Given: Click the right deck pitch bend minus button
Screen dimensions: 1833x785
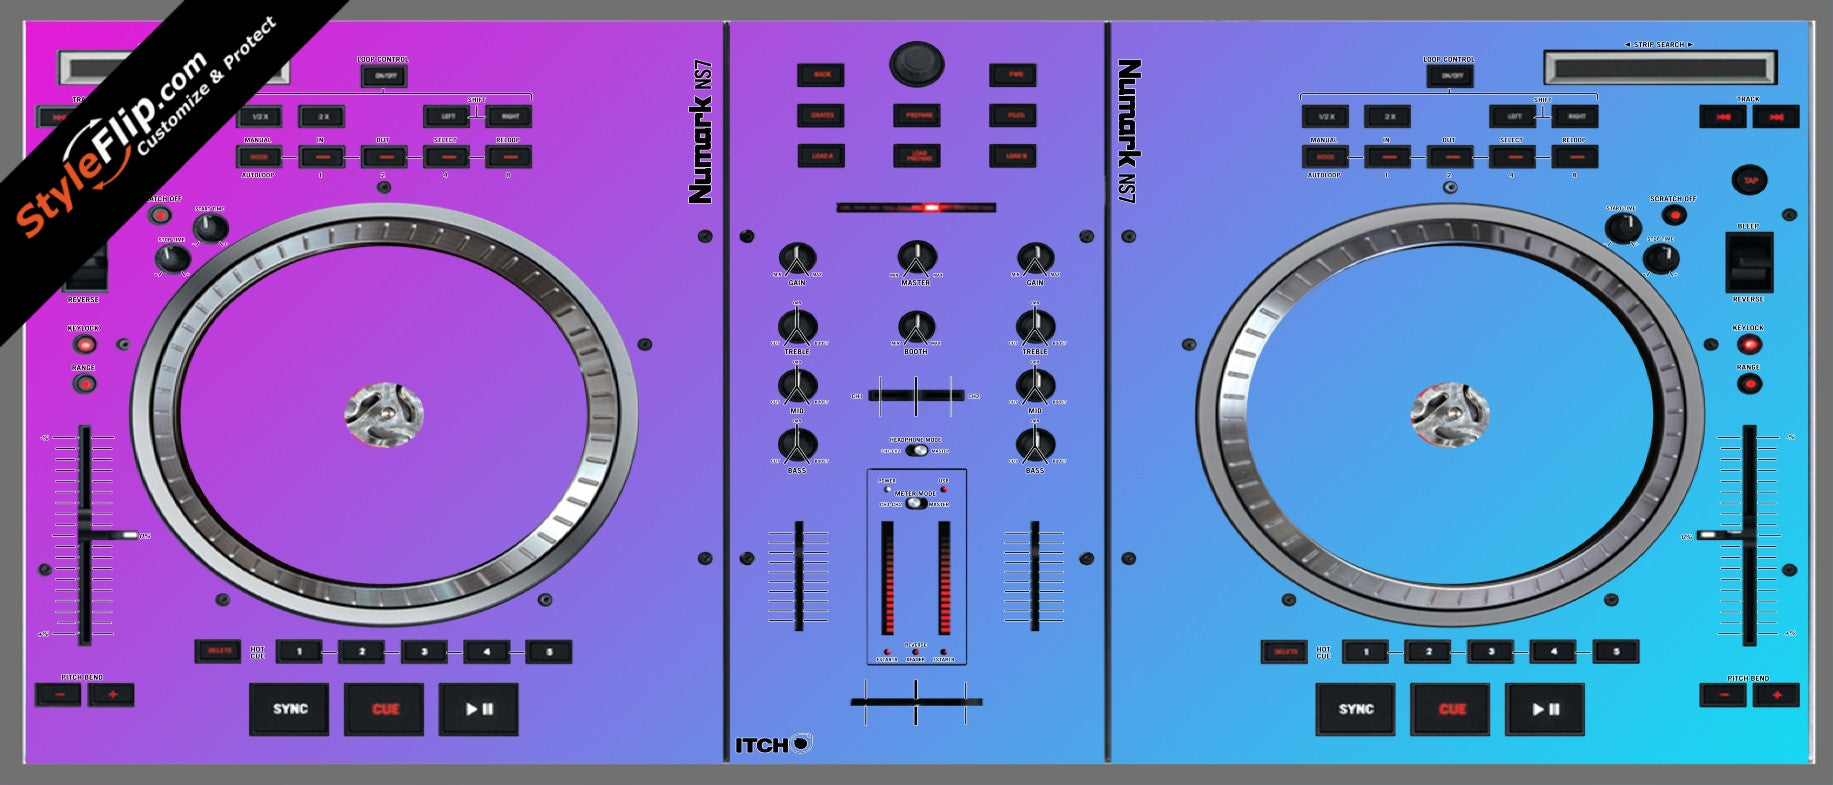Looking at the screenshot, I should 1724,694.
